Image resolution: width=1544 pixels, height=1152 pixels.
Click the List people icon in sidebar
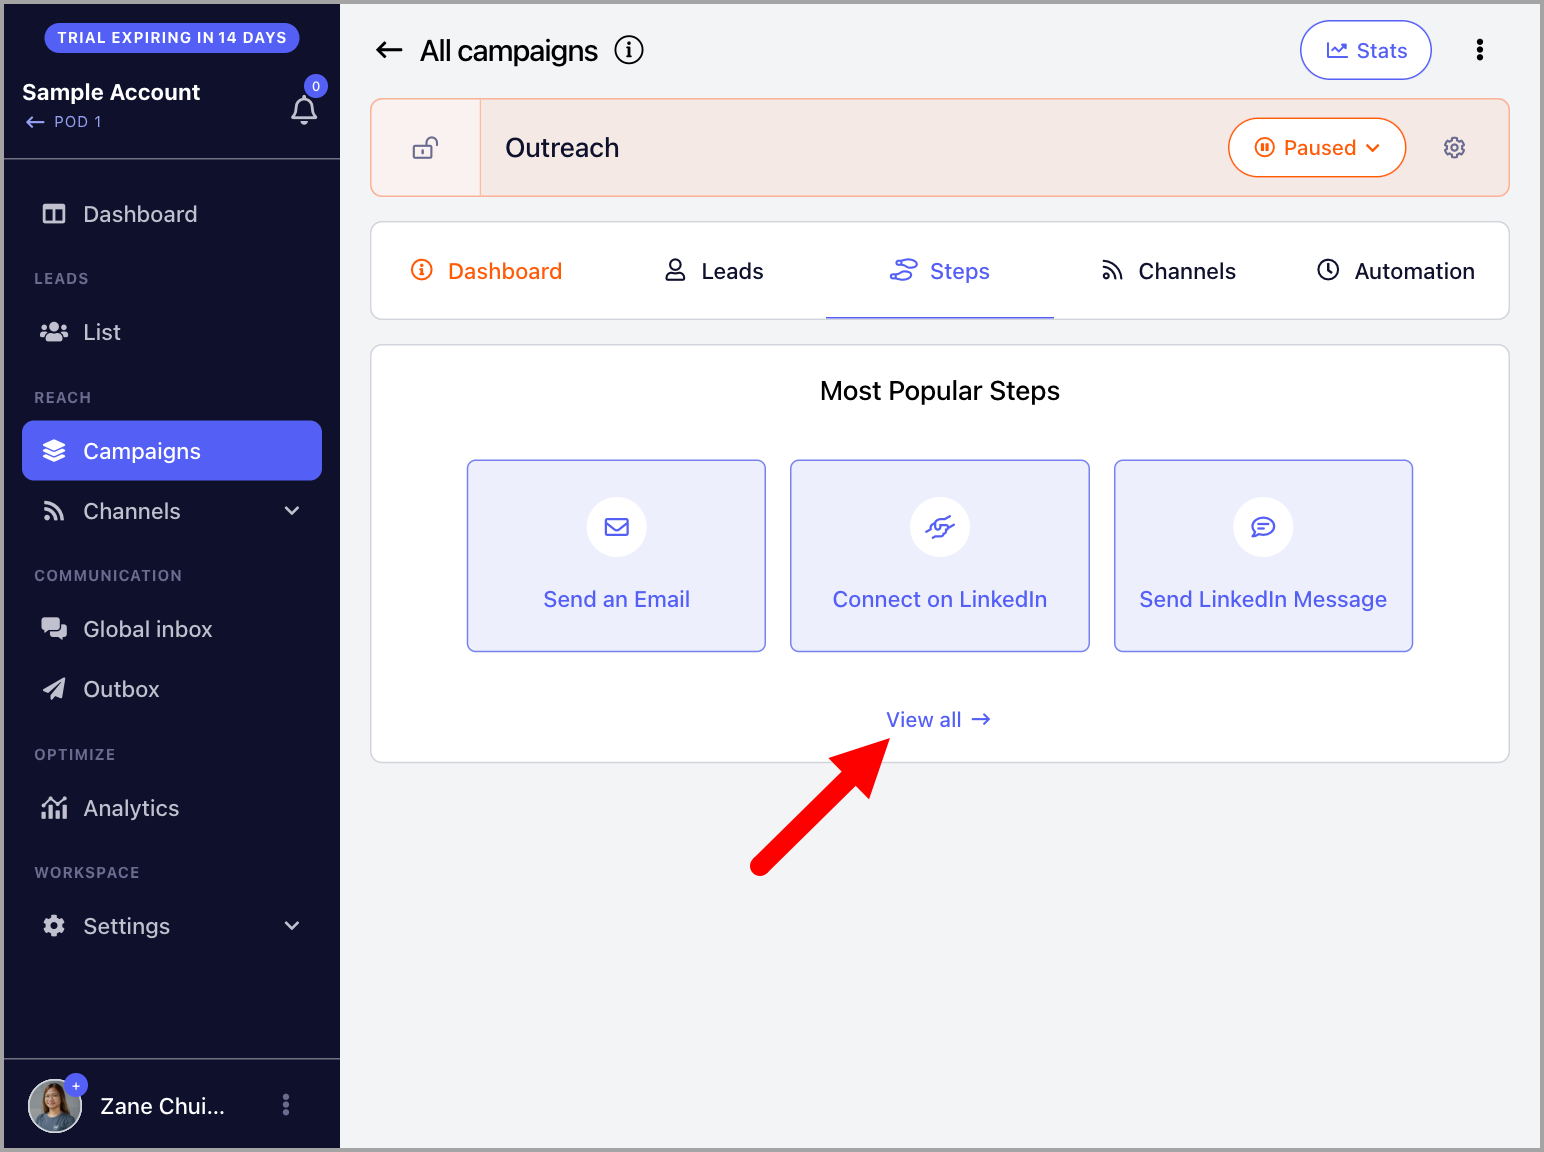pyautogui.click(x=54, y=332)
